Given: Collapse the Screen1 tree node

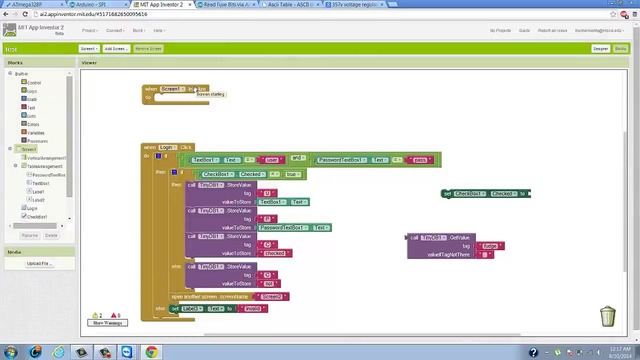Looking at the screenshot, I should (10, 149).
